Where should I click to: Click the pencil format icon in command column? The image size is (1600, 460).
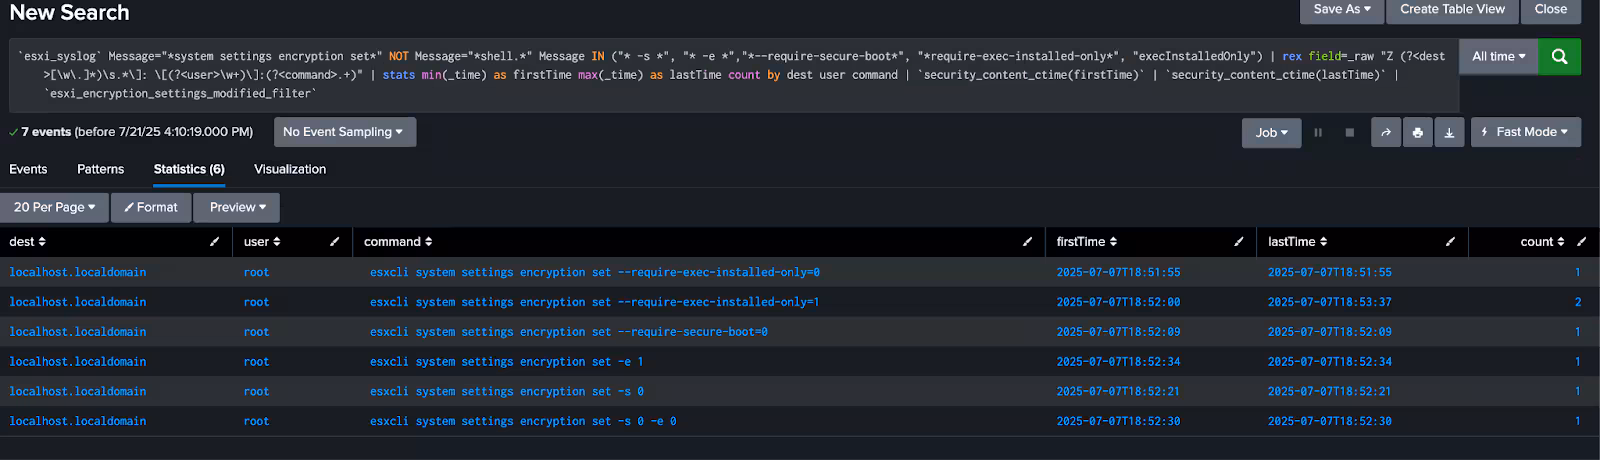pos(1027,242)
